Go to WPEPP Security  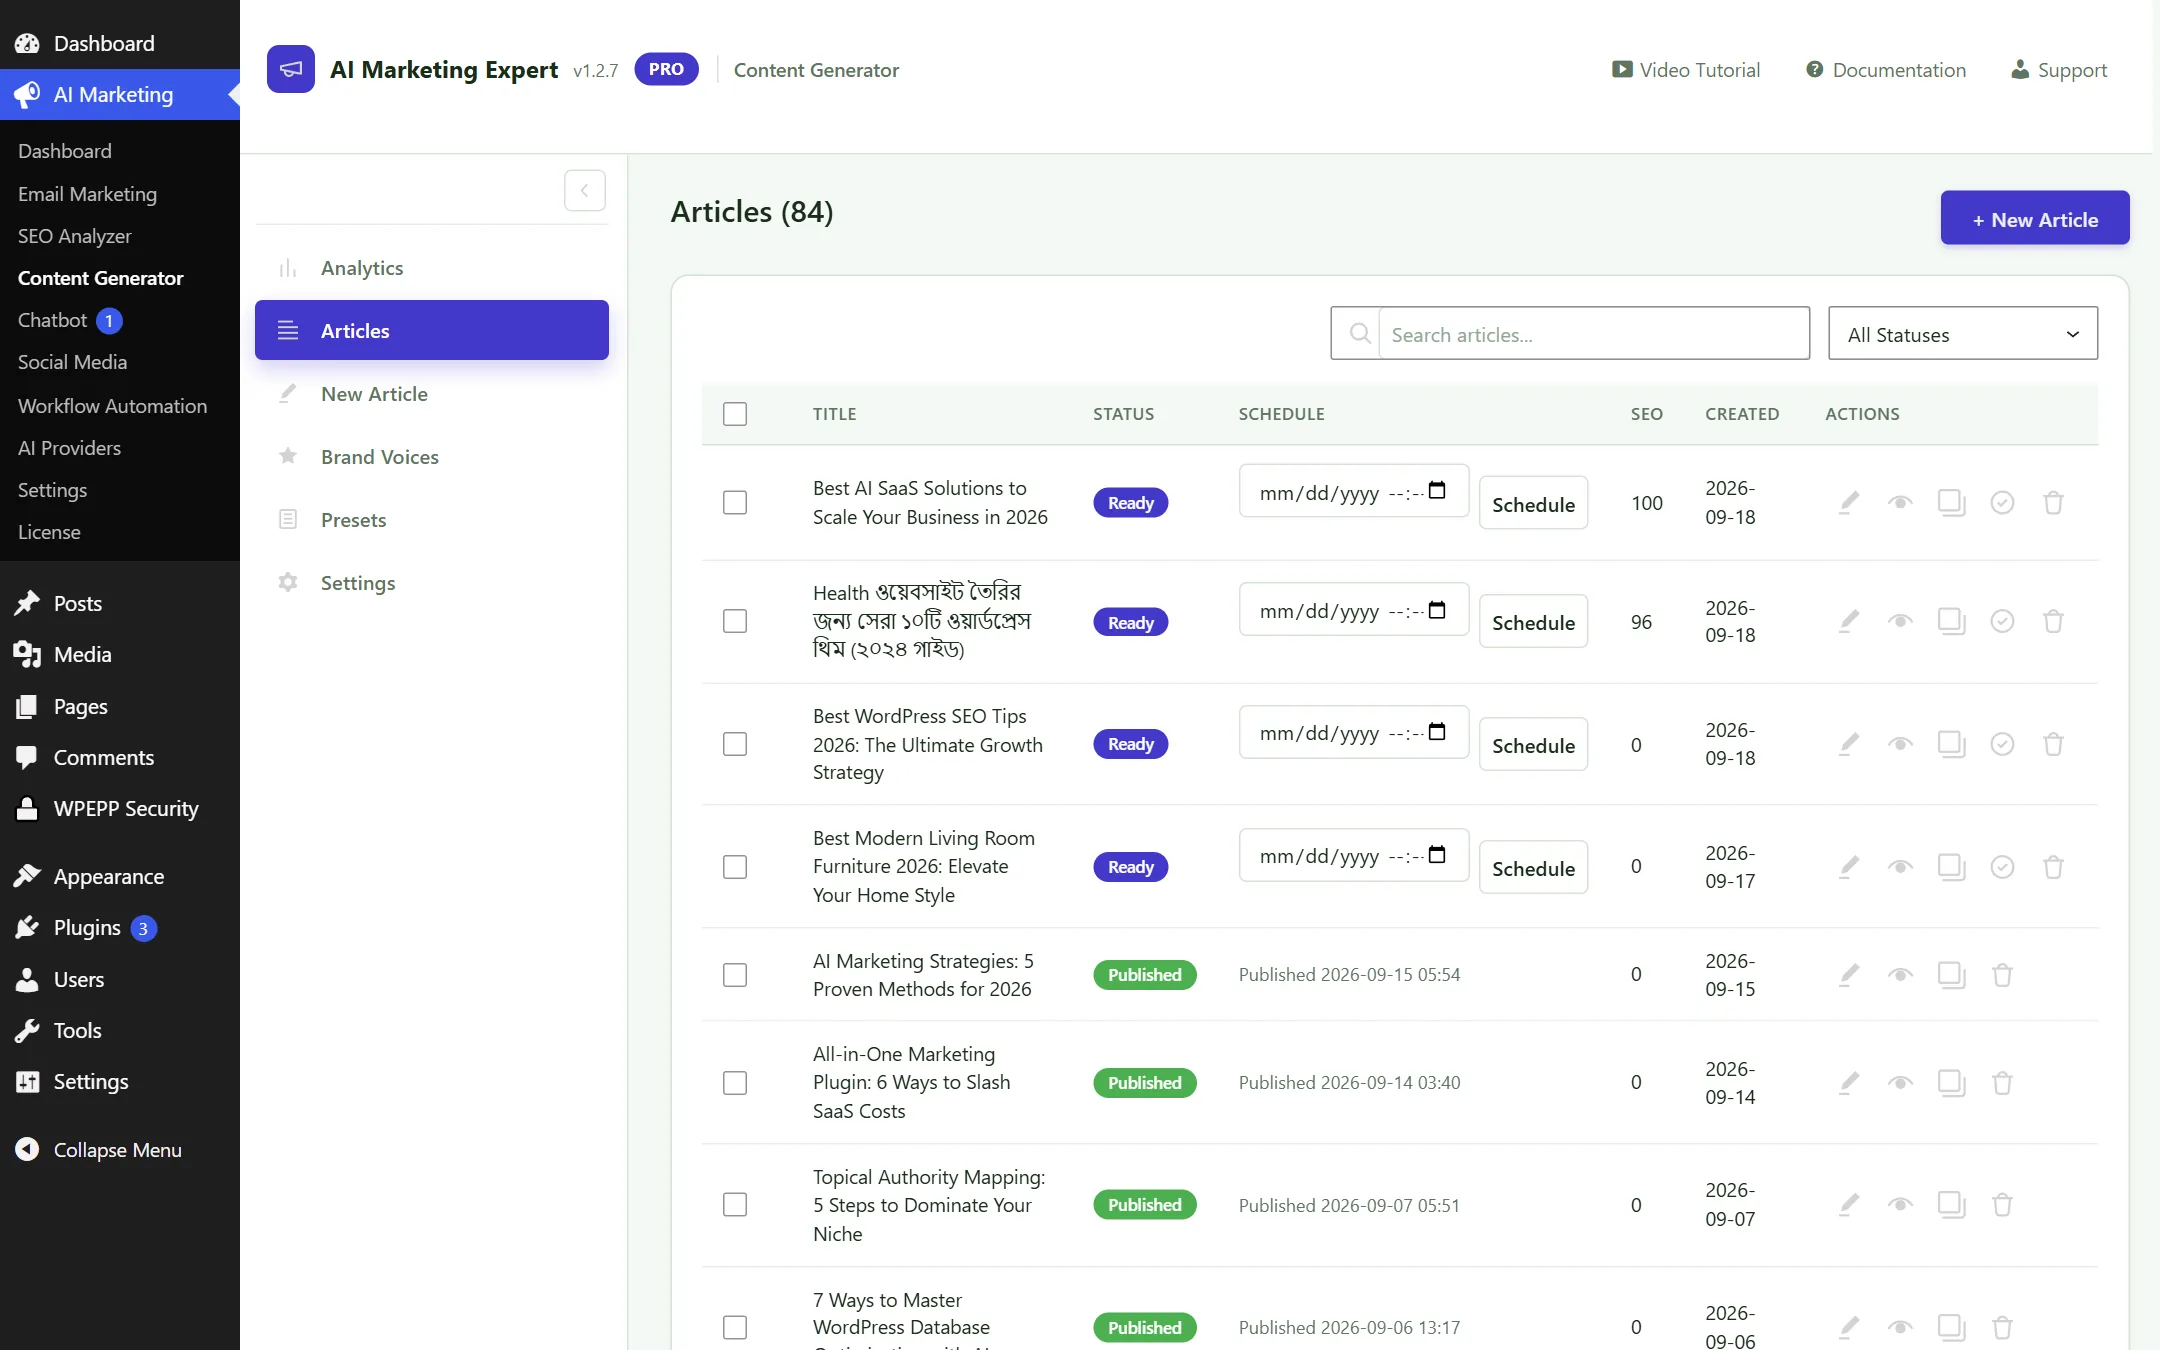pos(120,808)
